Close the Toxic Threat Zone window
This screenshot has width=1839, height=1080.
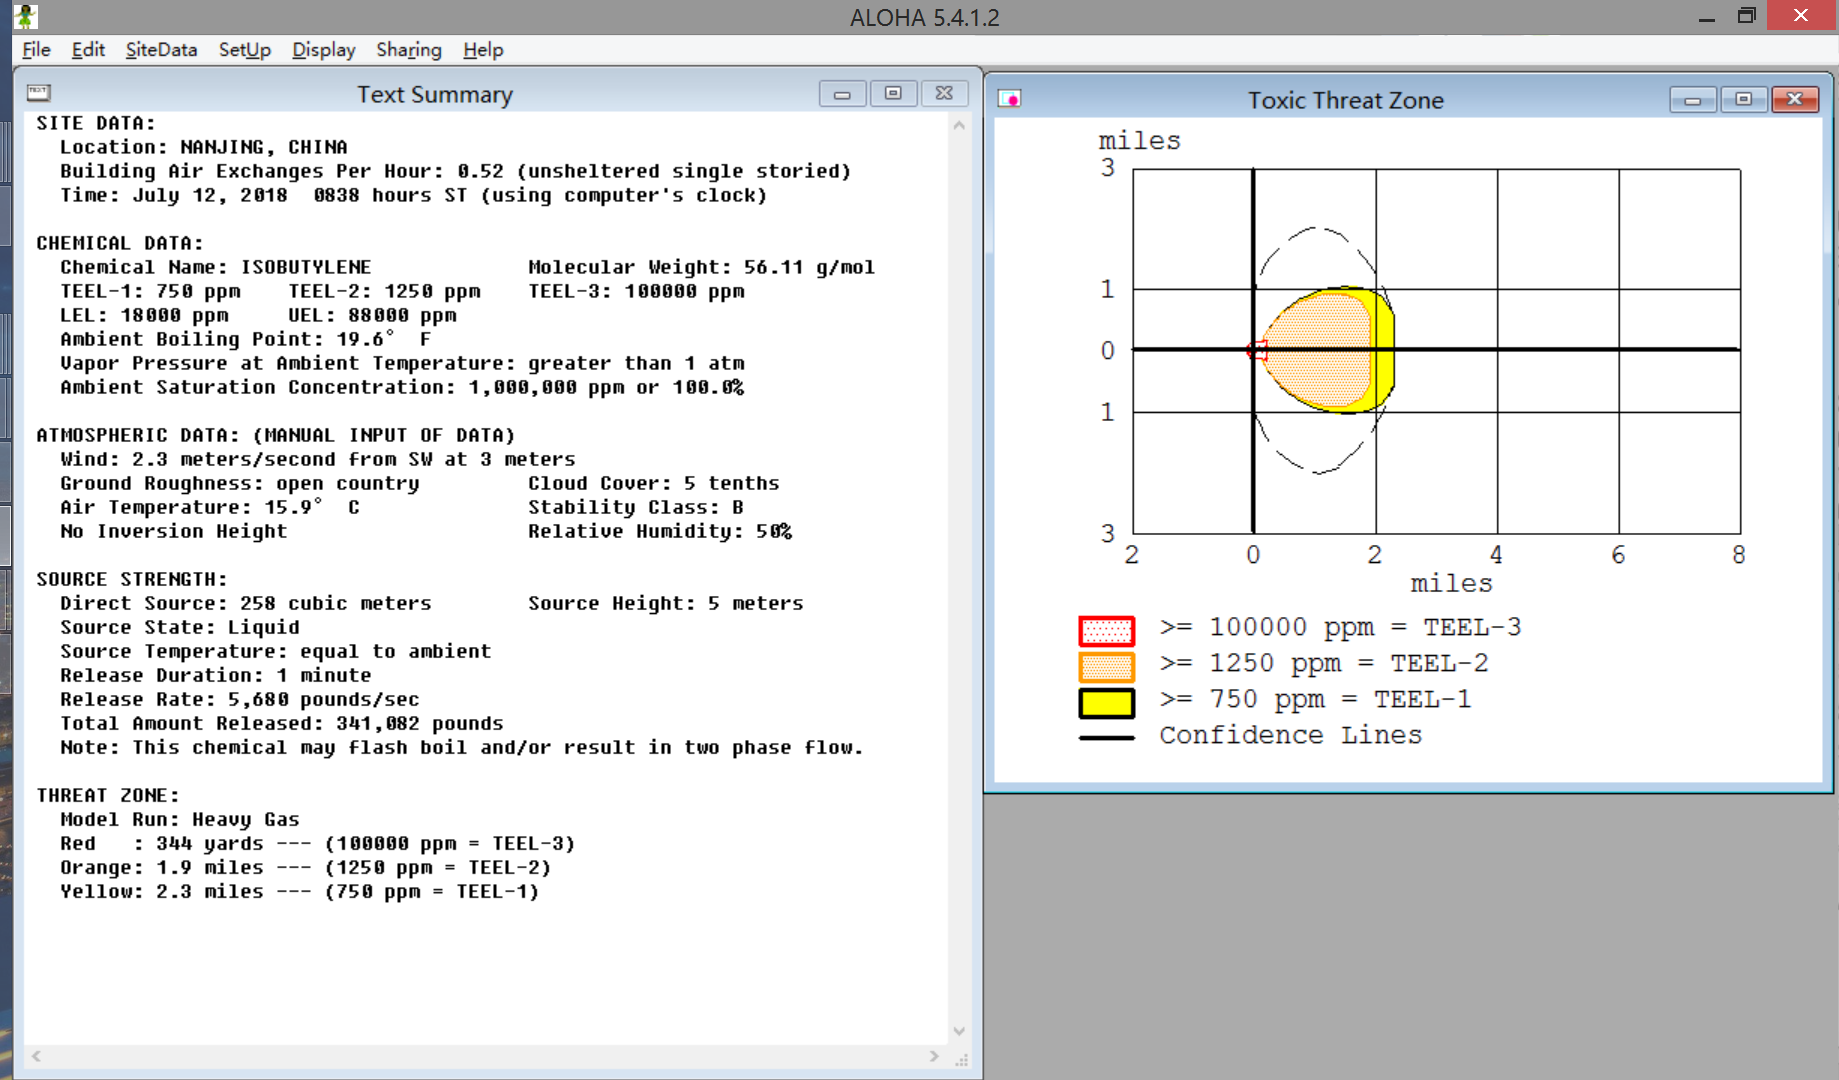point(1795,100)
